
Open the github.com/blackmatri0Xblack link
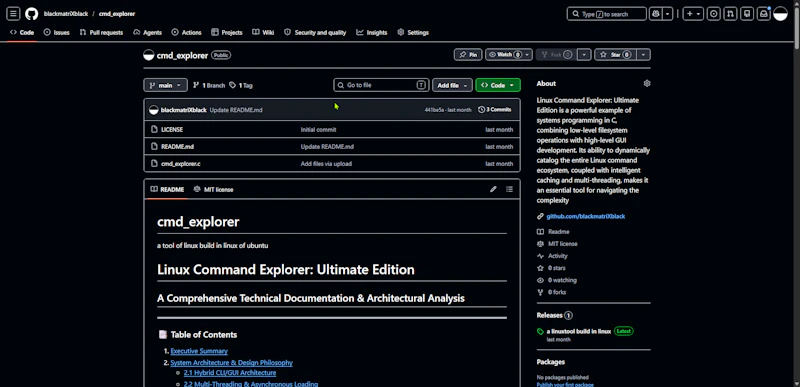tap(586, 217)
